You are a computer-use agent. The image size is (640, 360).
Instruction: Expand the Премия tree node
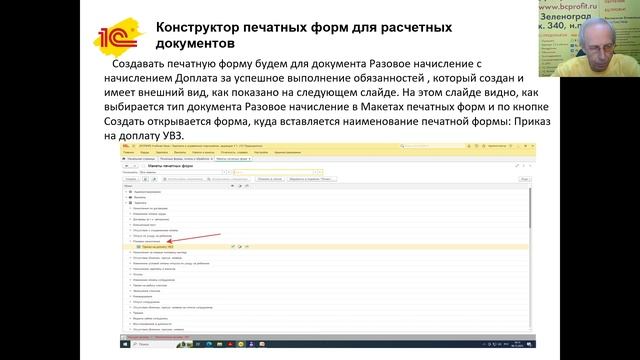(130, 313)
